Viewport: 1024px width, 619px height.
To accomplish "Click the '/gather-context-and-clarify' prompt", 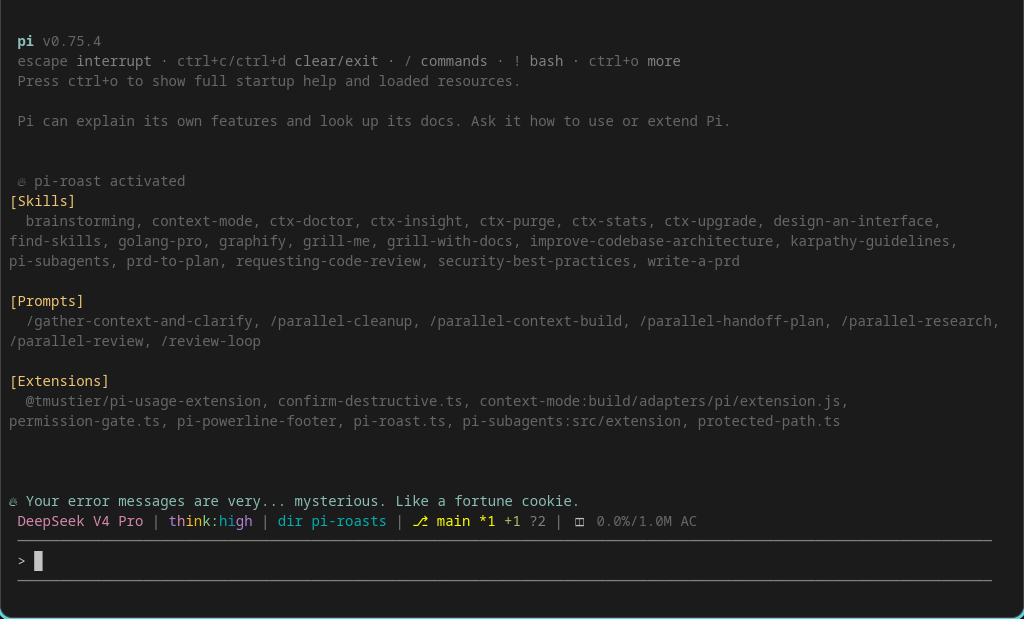I will [139, 321].
